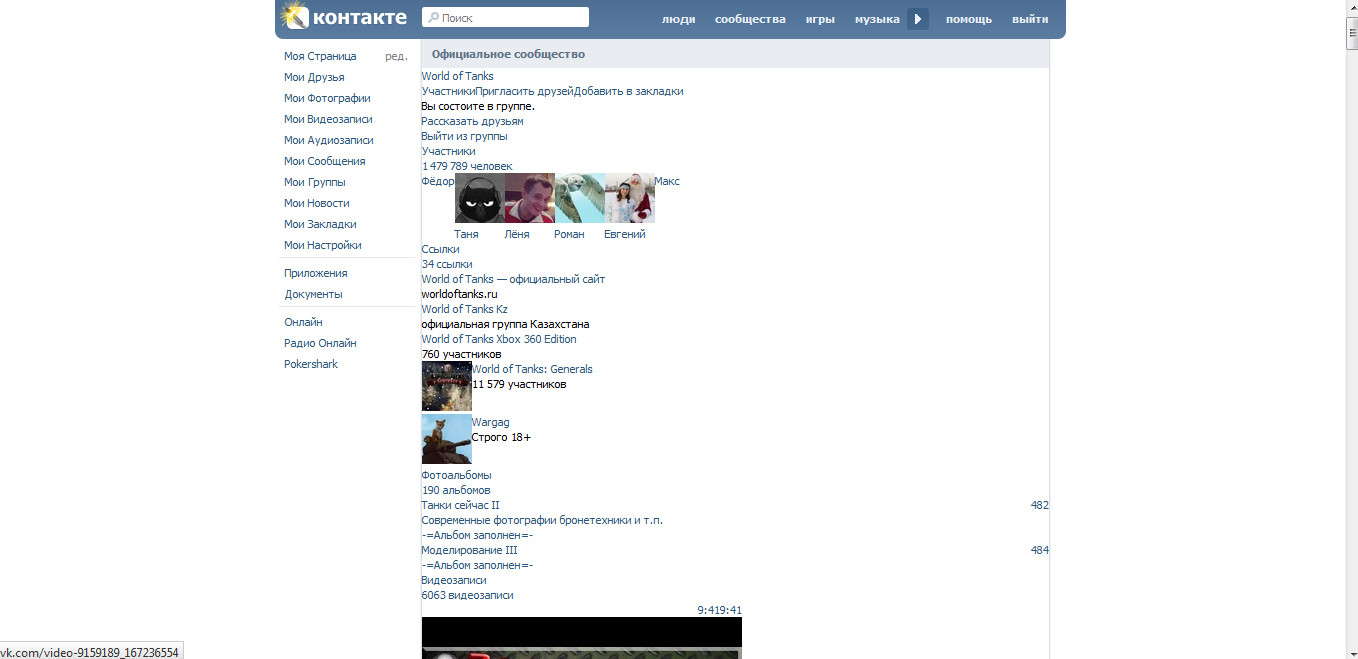Open the Видеозаписи section heading
Screen dimensions: 1358x659
coord(454,580)
